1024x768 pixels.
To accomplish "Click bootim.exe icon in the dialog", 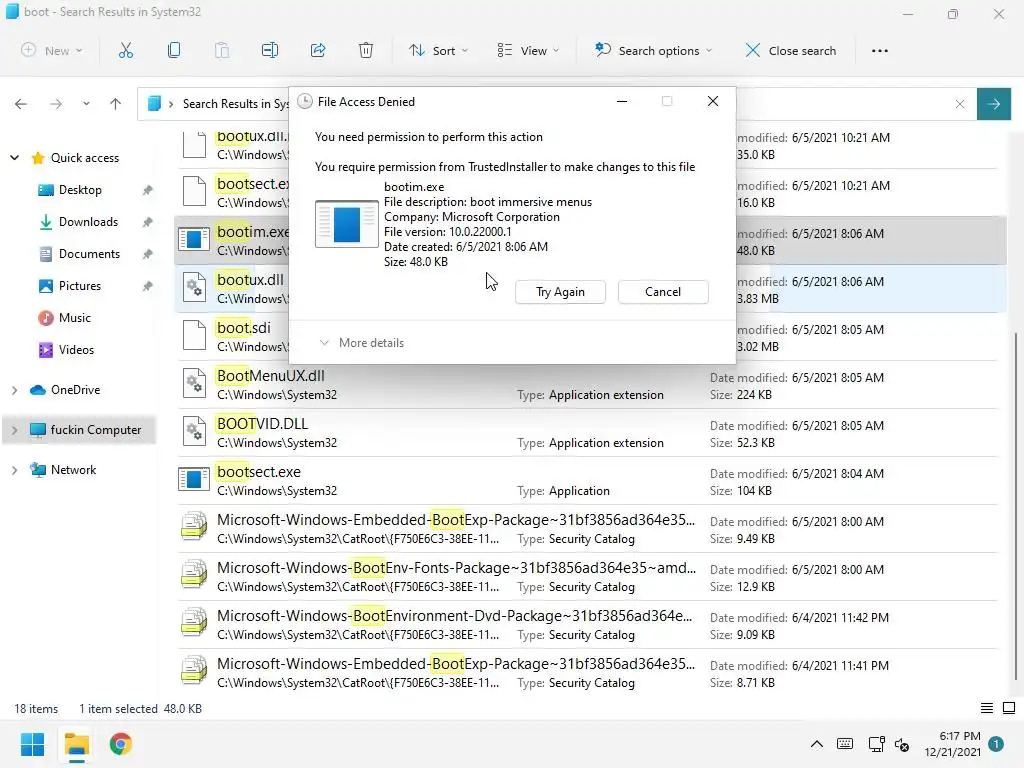I will coord(347,223).
